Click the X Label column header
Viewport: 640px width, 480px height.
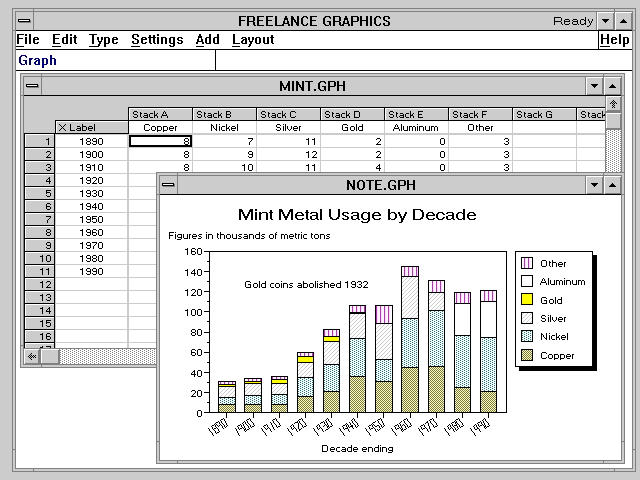[91, 127]
